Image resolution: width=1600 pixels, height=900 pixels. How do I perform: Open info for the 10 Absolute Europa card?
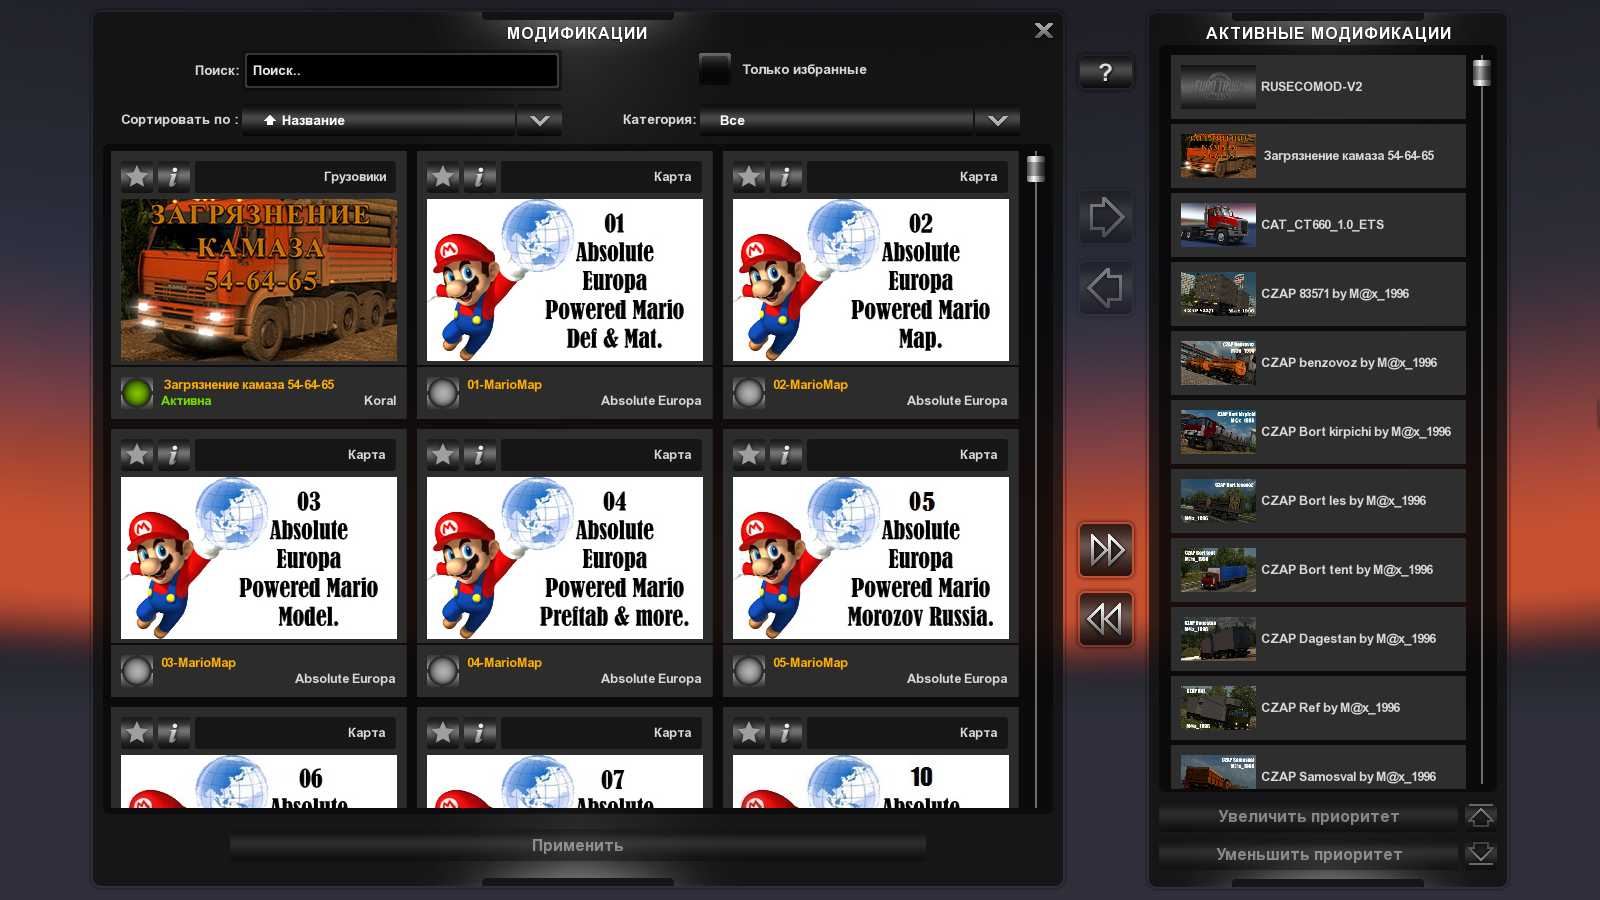point(786,733)
